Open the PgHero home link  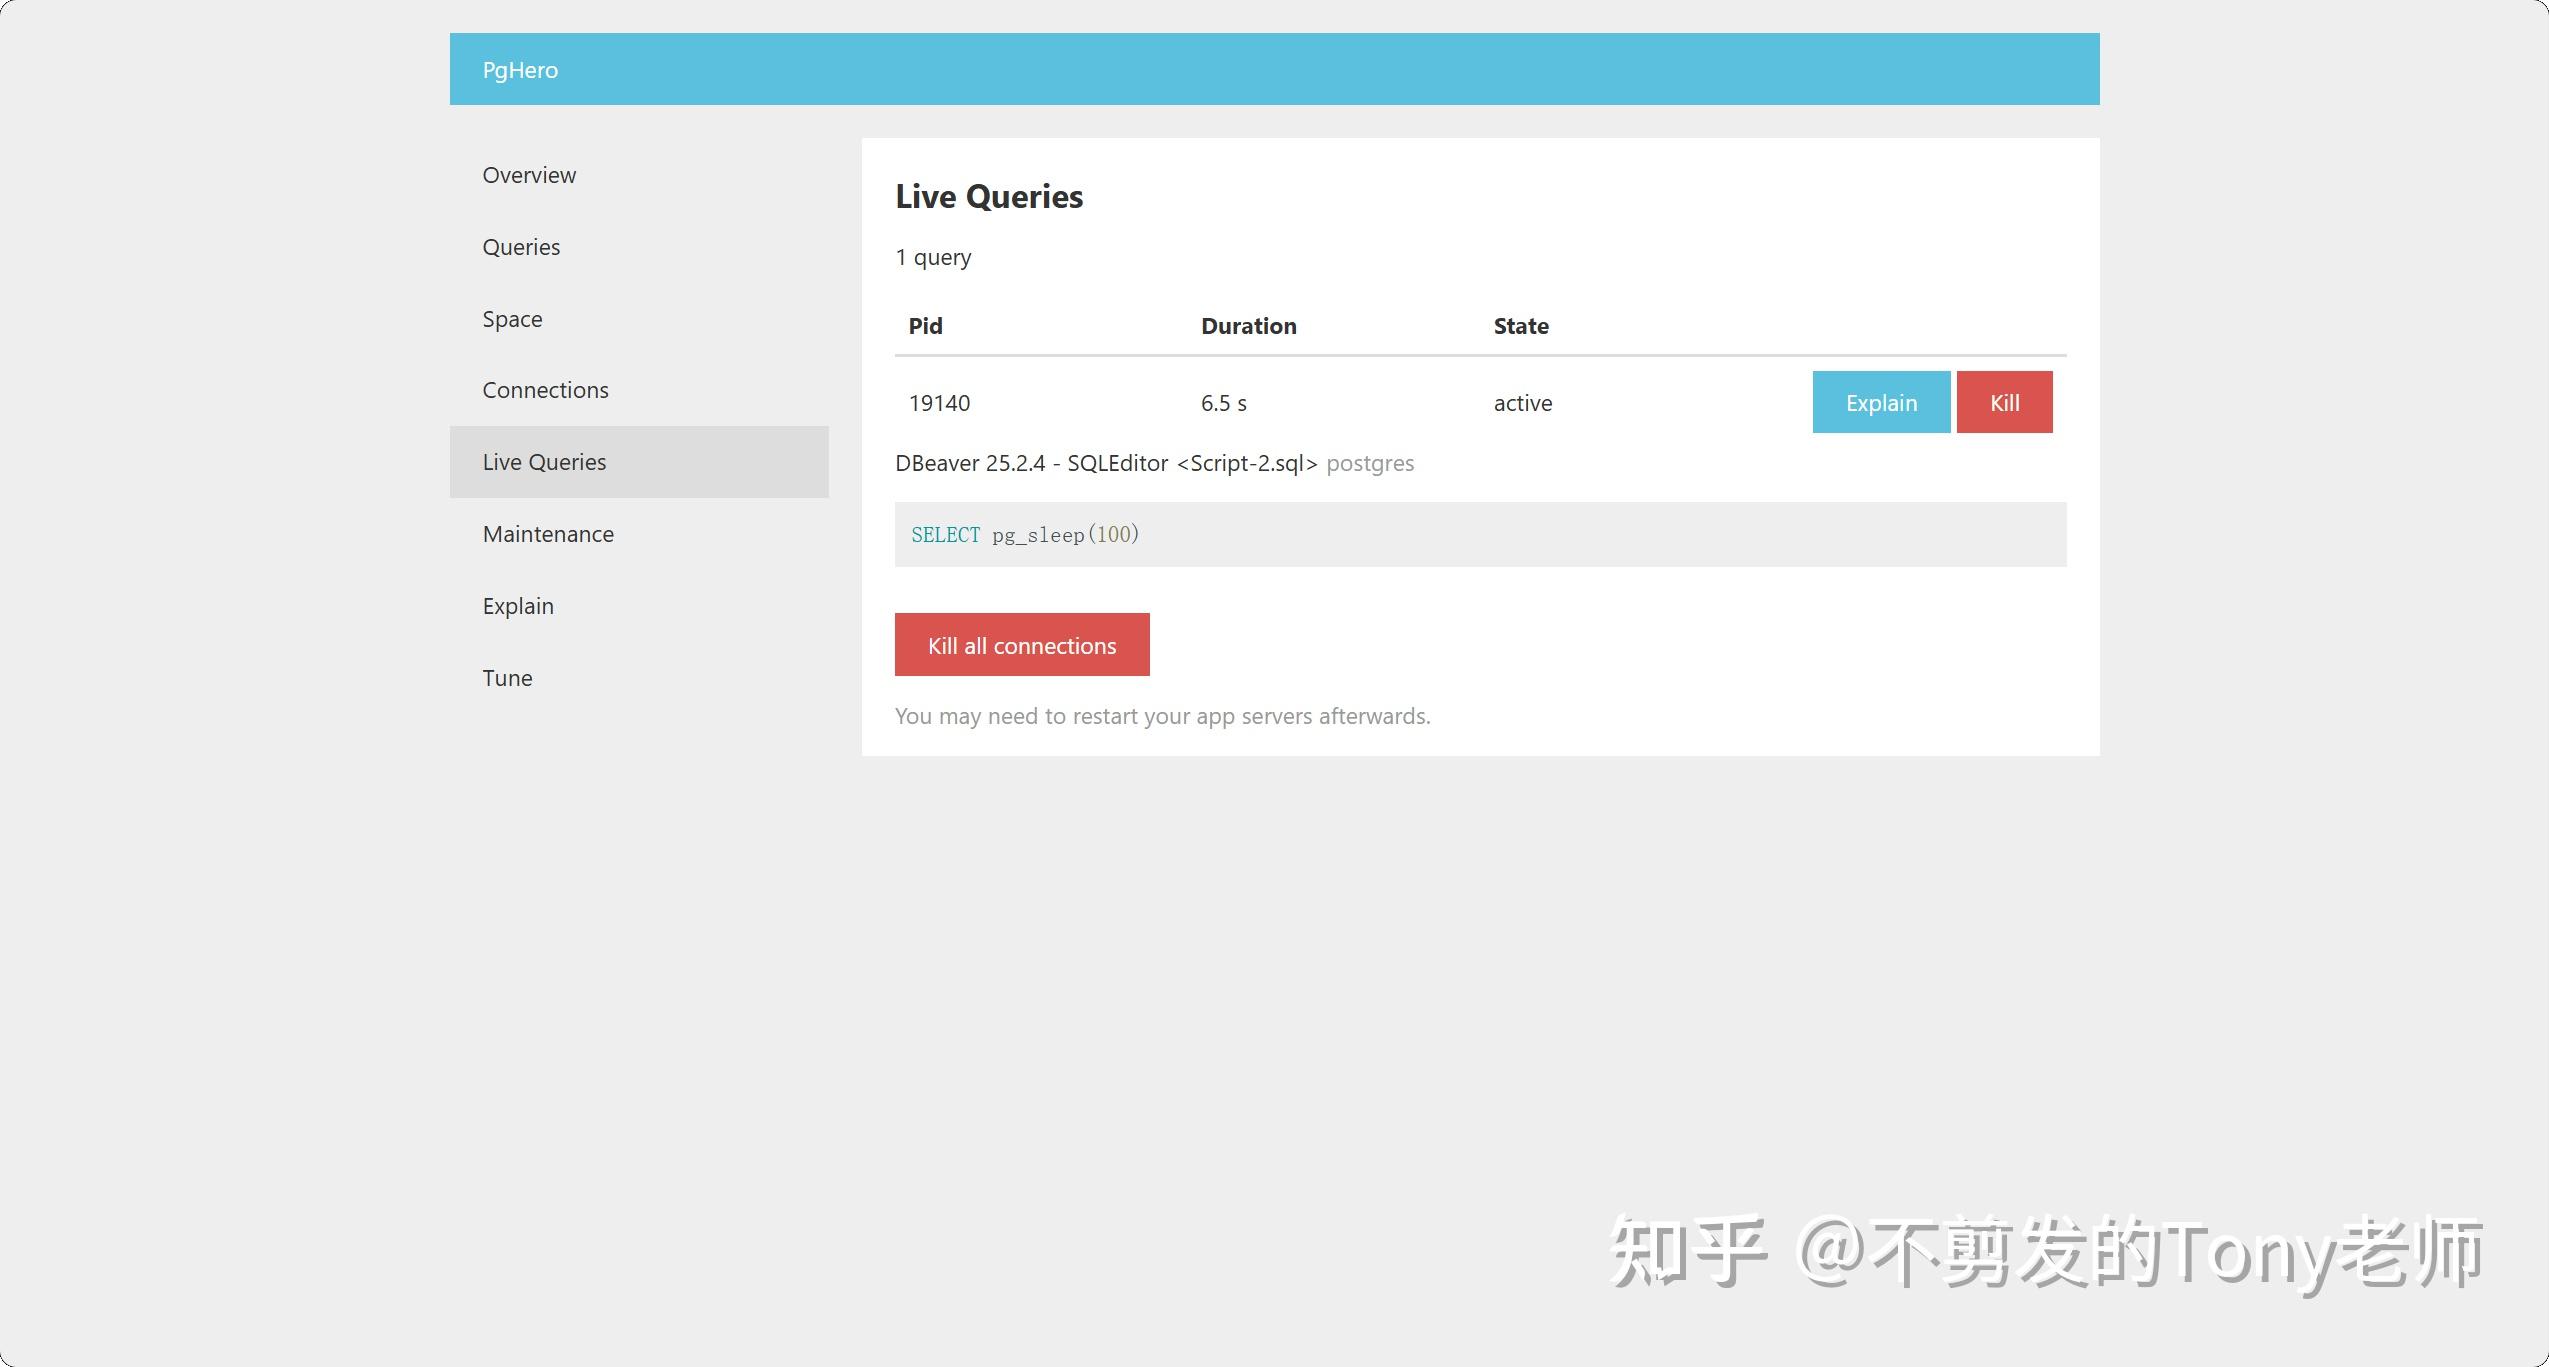tap(520, 70)
